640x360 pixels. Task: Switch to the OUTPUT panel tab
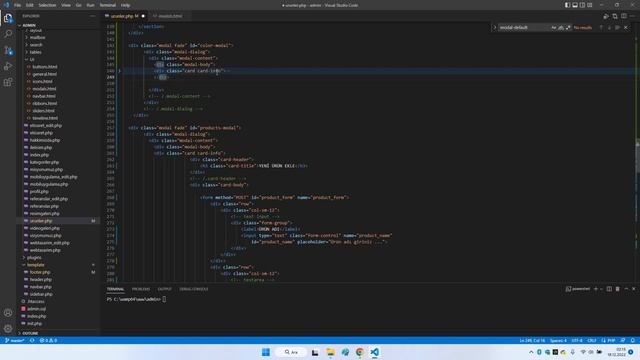(164, 289)
